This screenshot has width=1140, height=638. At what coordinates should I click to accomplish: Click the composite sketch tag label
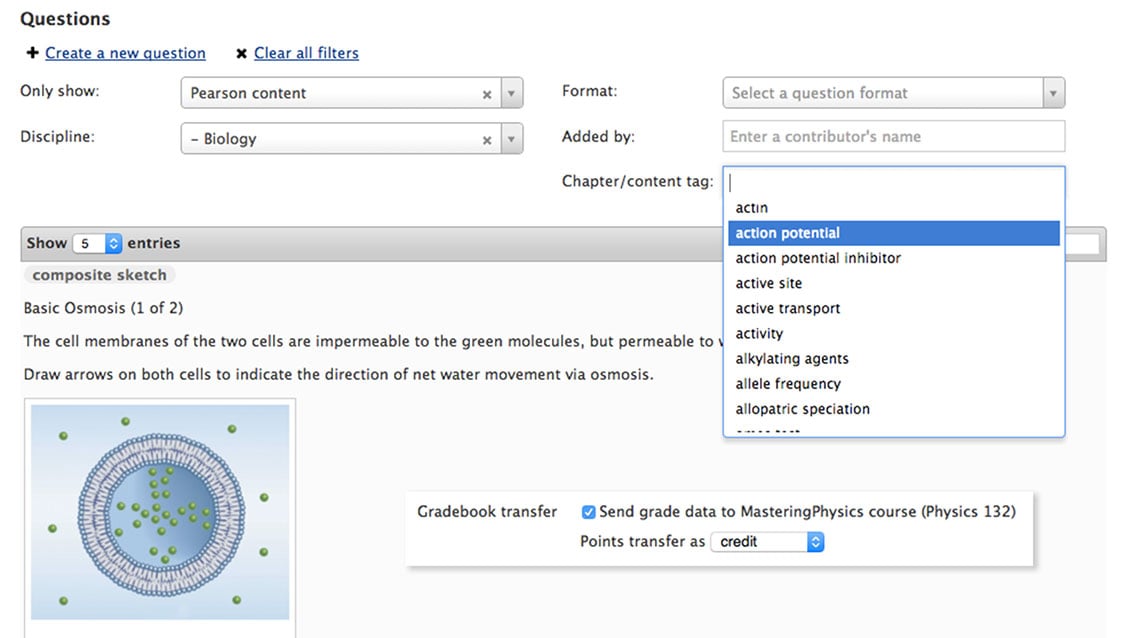point(99,275)
